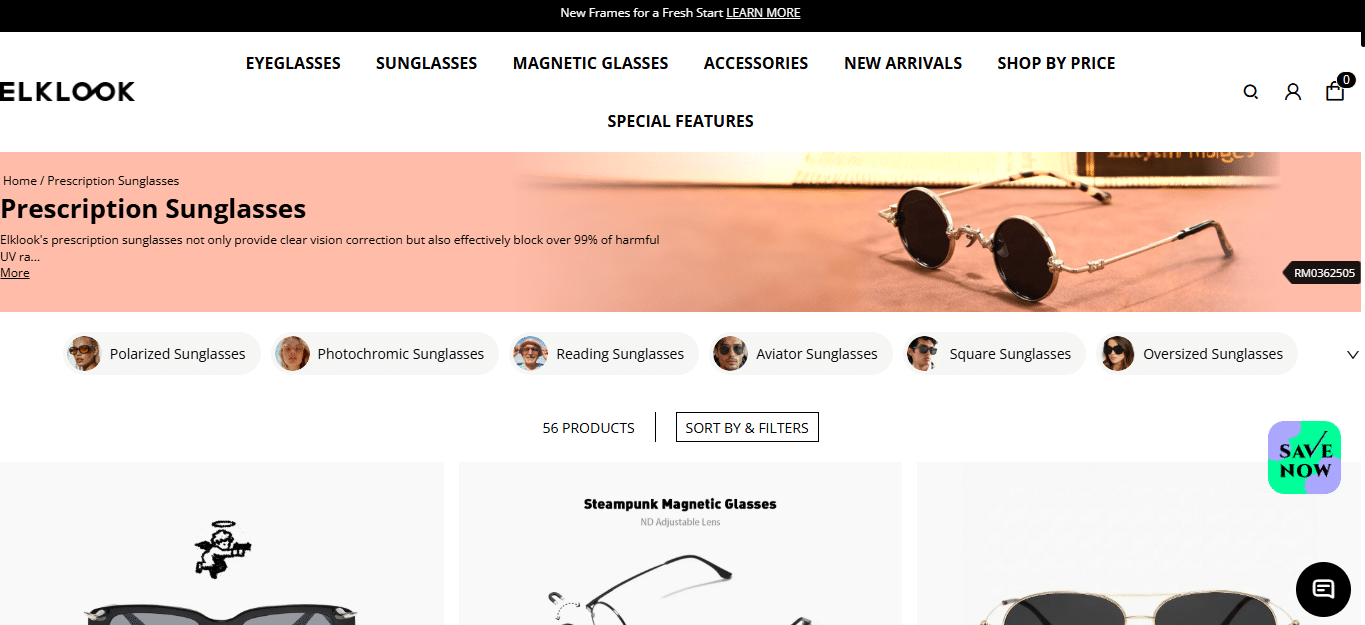Expand description with the More link

[15, 273]
